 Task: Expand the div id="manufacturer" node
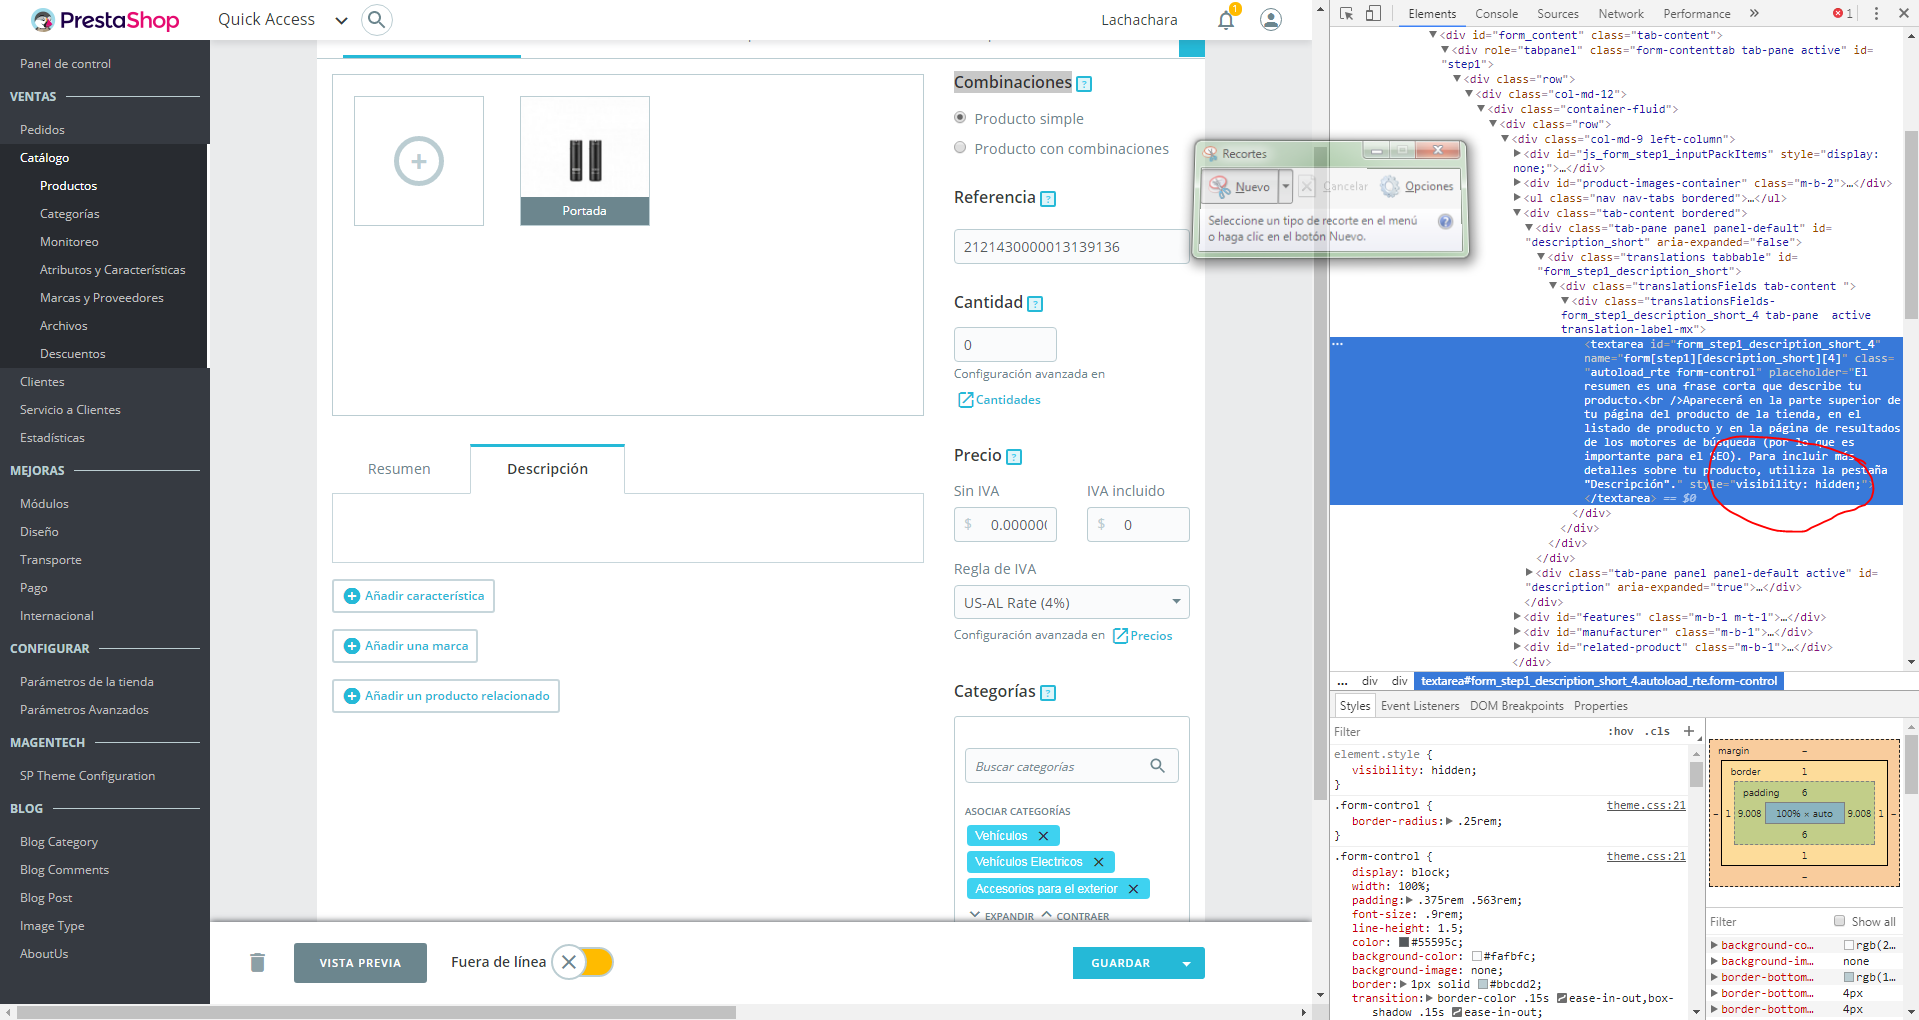click(x=1518, y=632)
